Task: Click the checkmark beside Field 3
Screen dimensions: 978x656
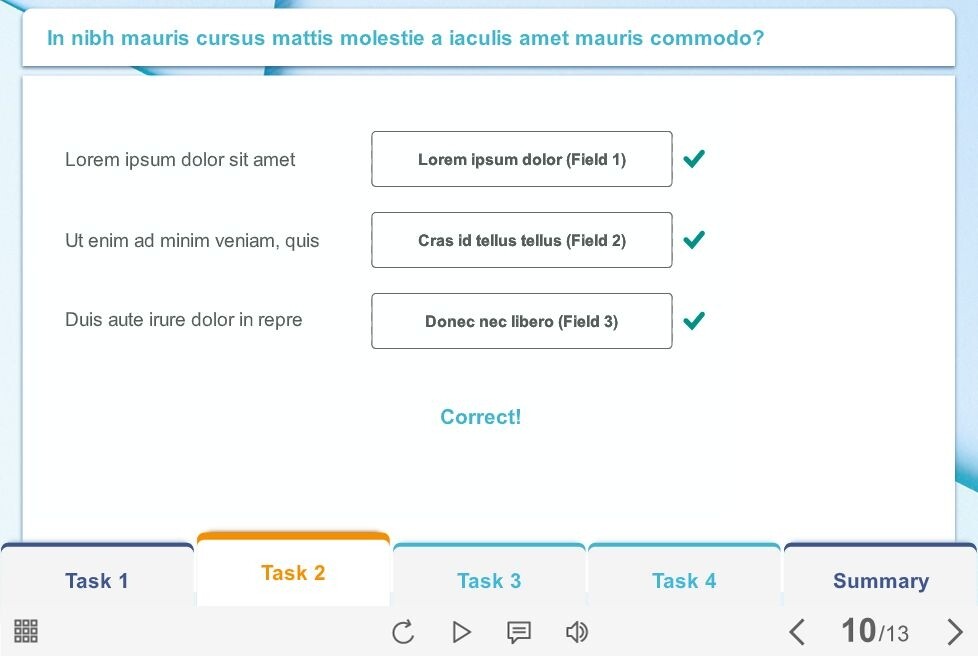Action: 694,321
